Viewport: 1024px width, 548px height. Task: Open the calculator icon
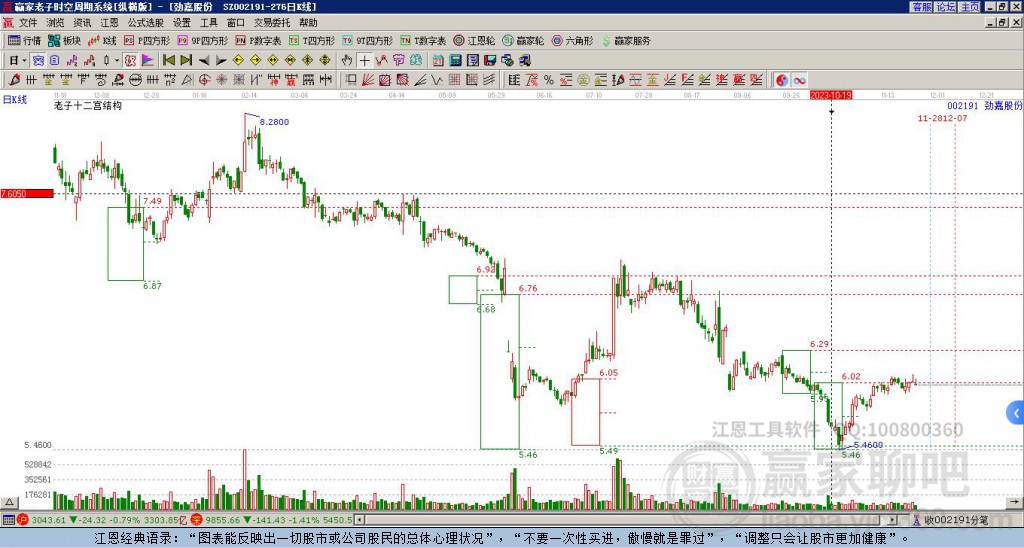[455, 61]
